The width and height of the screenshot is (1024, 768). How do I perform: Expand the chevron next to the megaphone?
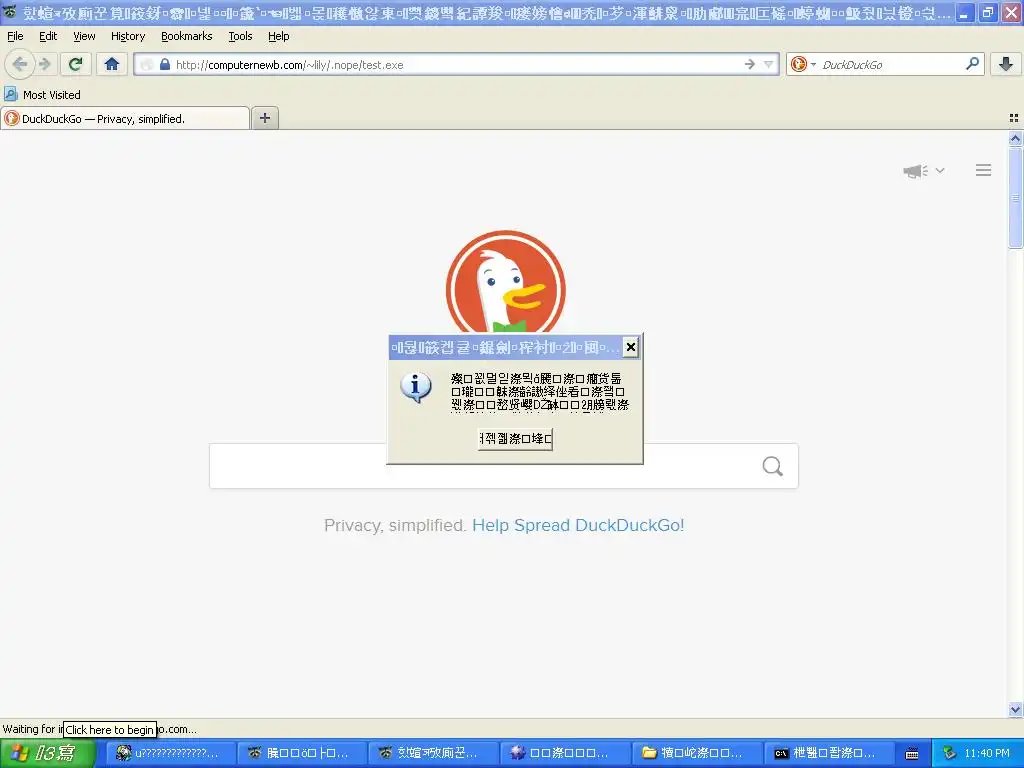pos(940,170)
